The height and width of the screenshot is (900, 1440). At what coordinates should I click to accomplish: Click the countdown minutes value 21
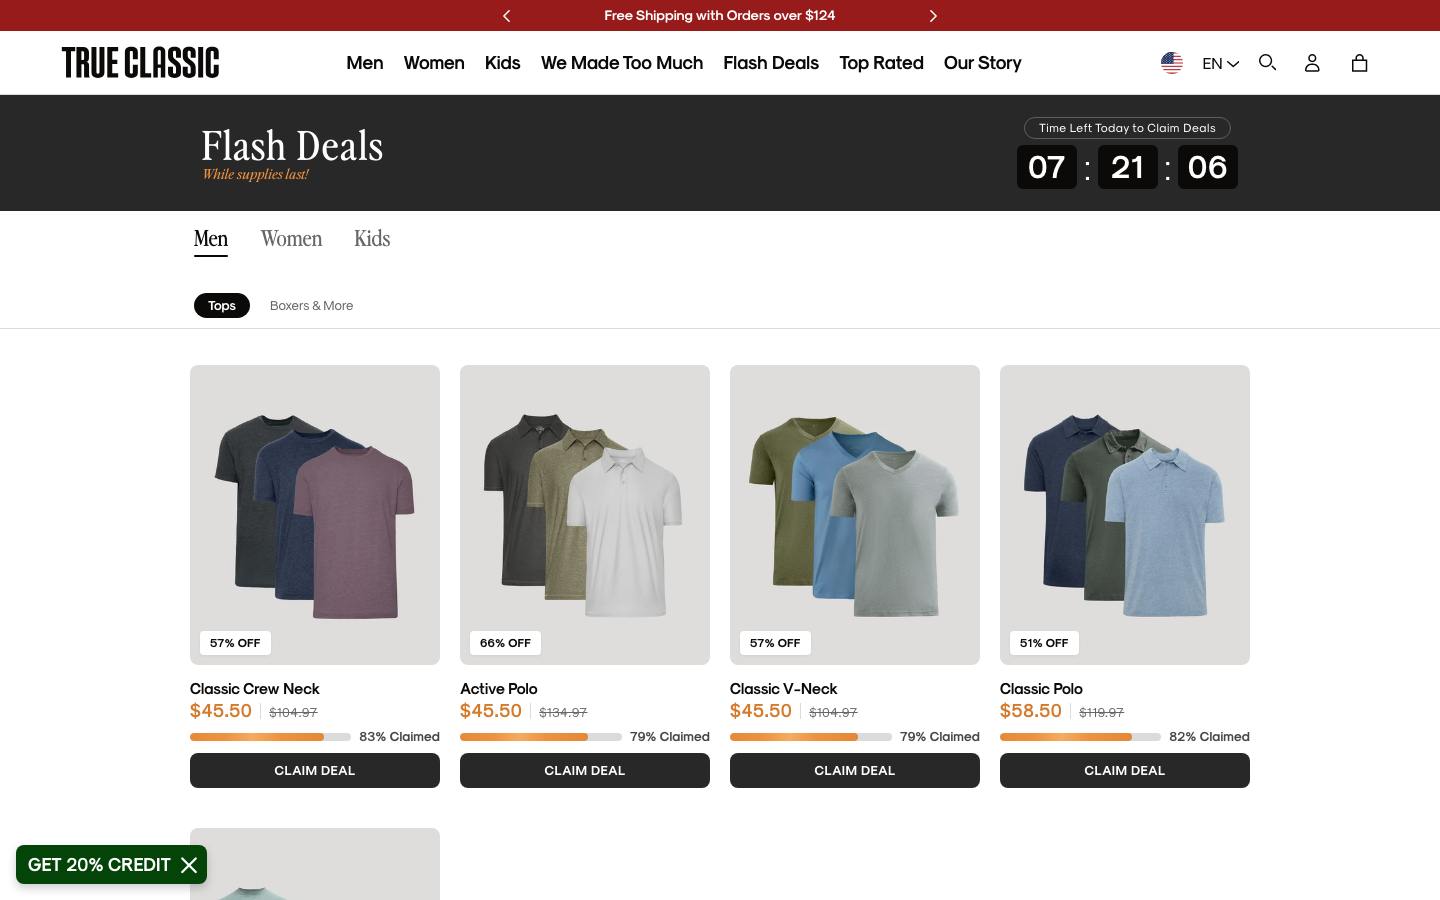tap(1127, 167)
